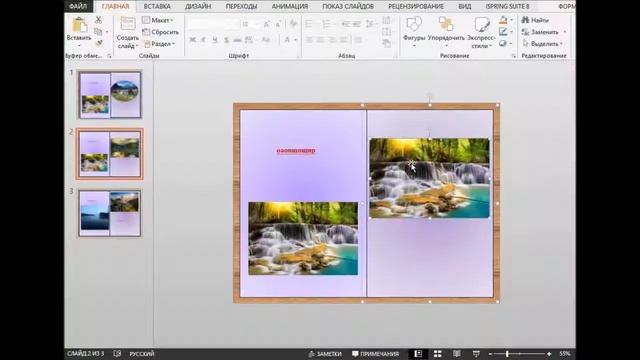The image size is (640, 360).
Task: Switch to the АНИМАЦИЯ (Animation) tab
Action: pos(290,6)
